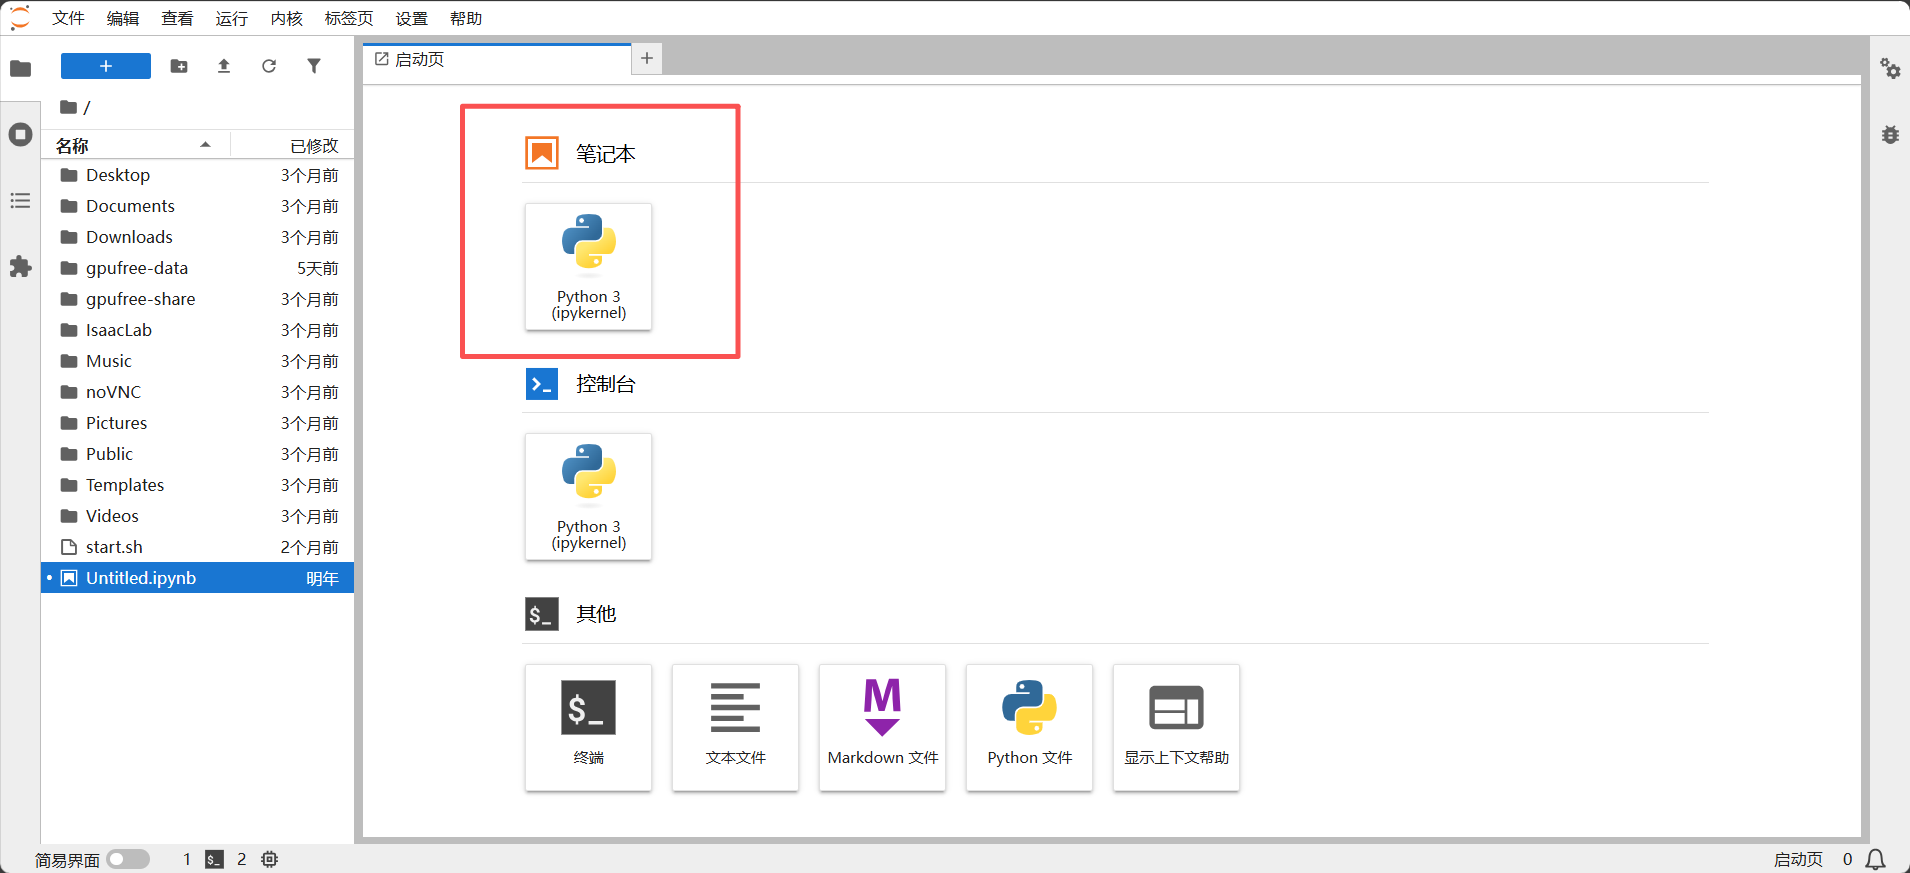This screenshot has height=873, width=1910.
Task: Launch a Python 3 notebook
Action: click(x=588, y=267)
